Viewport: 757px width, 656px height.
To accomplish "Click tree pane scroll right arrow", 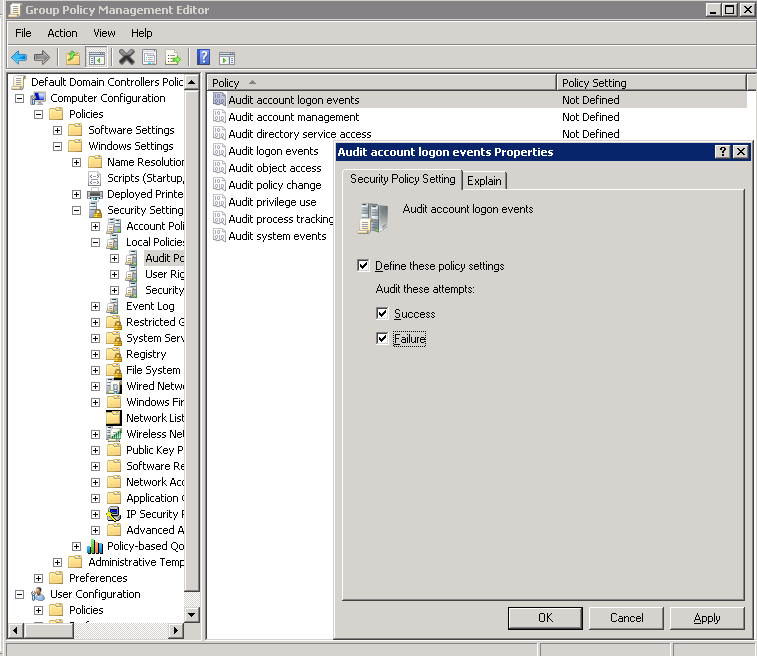I will 176,630.
